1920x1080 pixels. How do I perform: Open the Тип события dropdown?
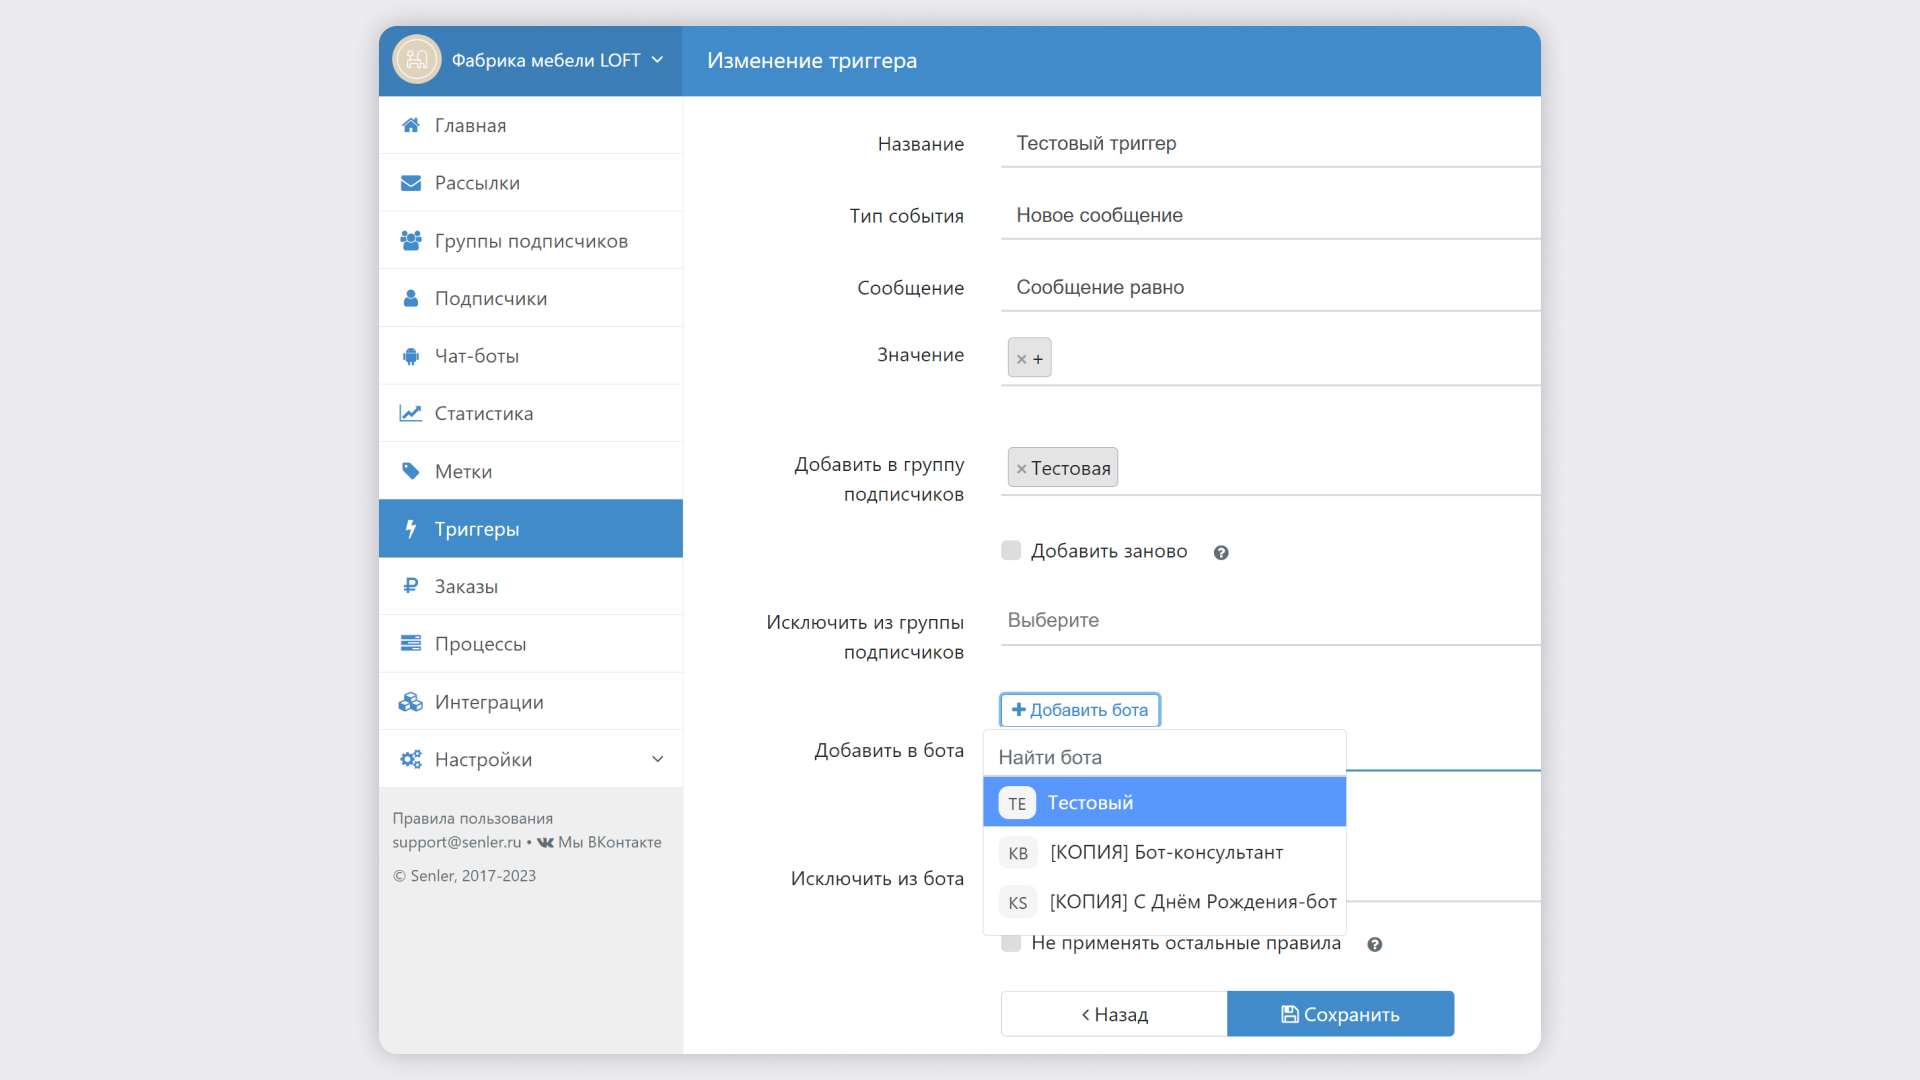point(1270,215)
